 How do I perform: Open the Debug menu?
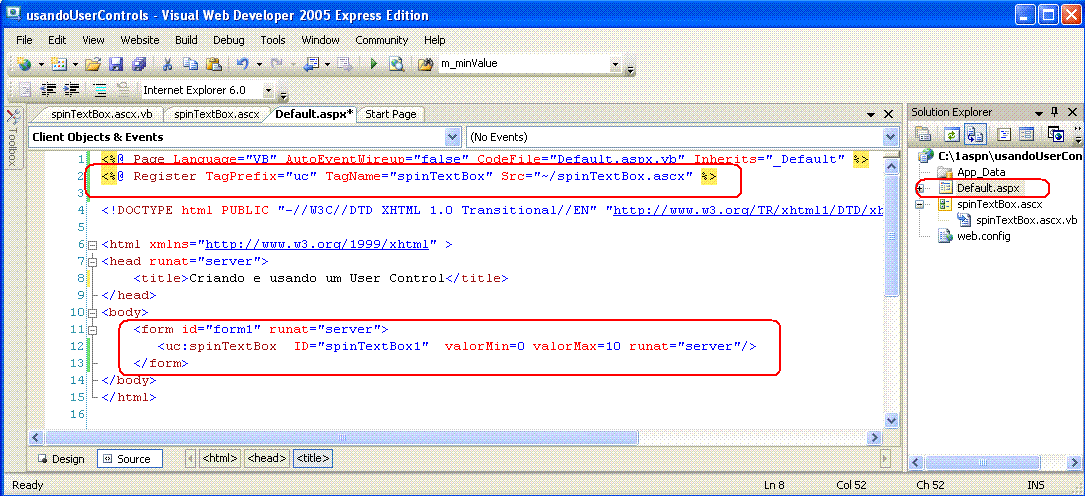click(x=228, y=40)
